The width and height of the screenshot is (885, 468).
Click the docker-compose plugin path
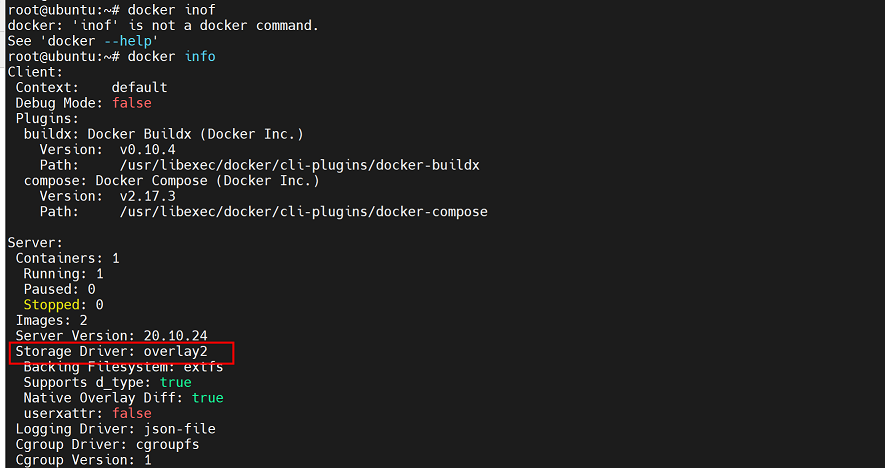[303, 212]
